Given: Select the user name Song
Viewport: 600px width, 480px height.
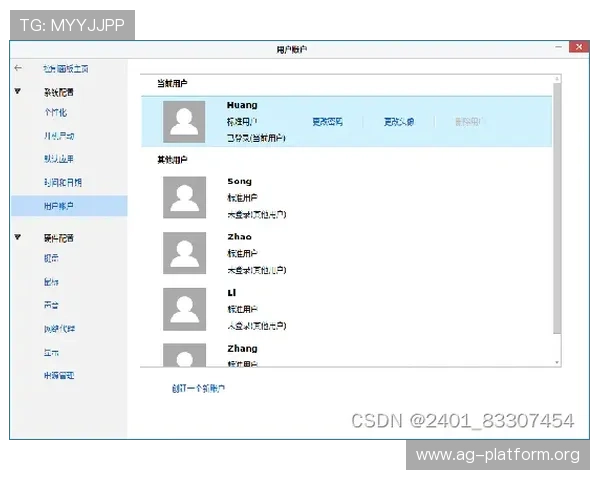Looking at the screenshot, I should tap(240, 181).
